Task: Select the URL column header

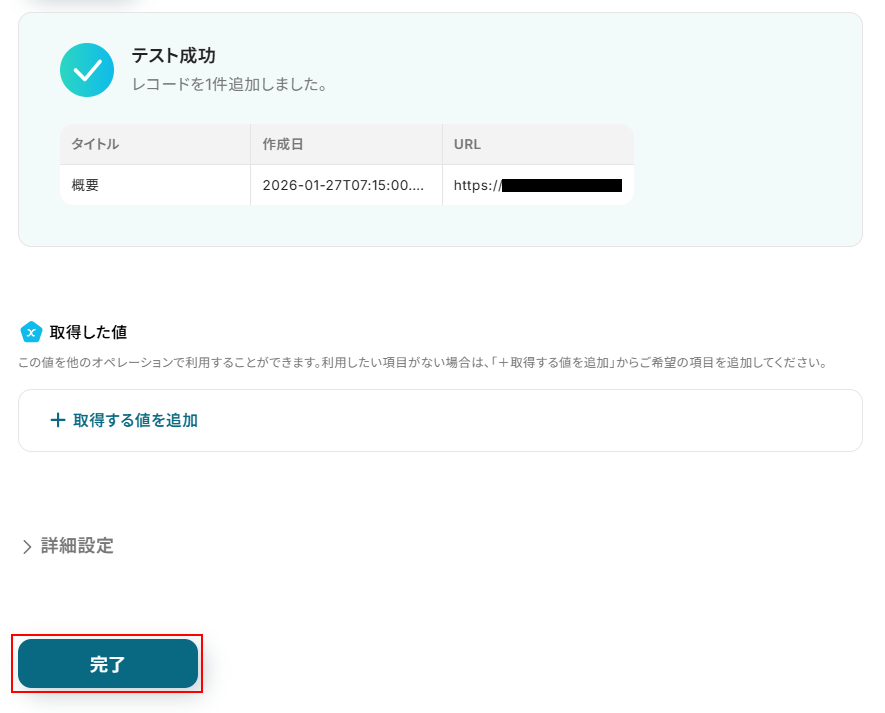Action: (538, 145)
